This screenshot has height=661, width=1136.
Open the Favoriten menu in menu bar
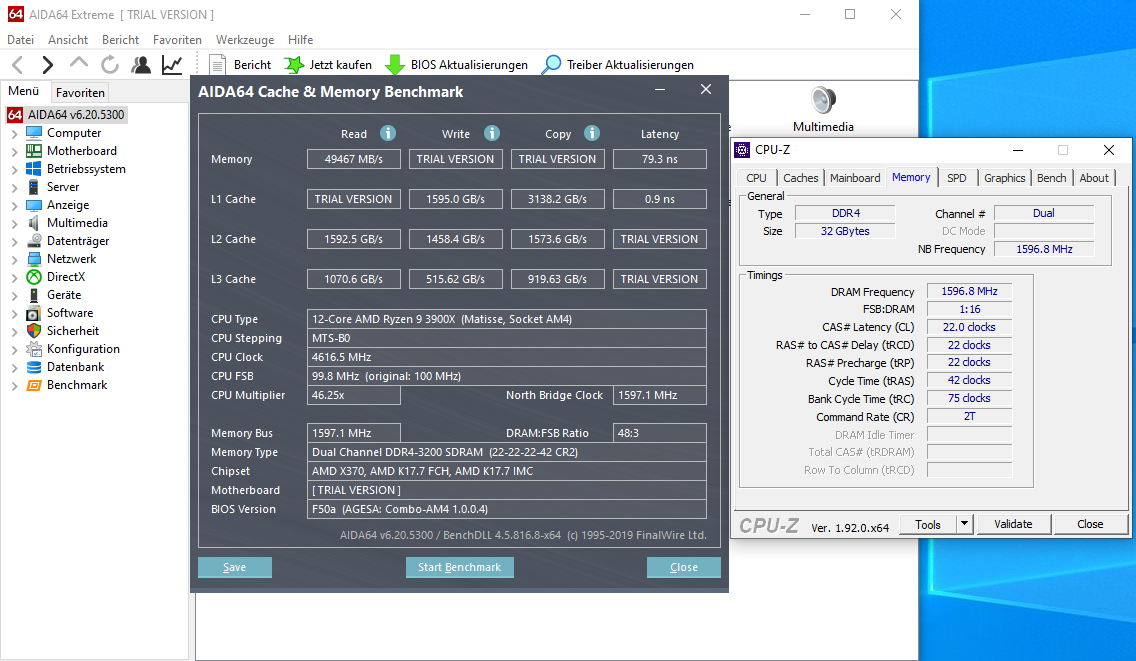178,40
